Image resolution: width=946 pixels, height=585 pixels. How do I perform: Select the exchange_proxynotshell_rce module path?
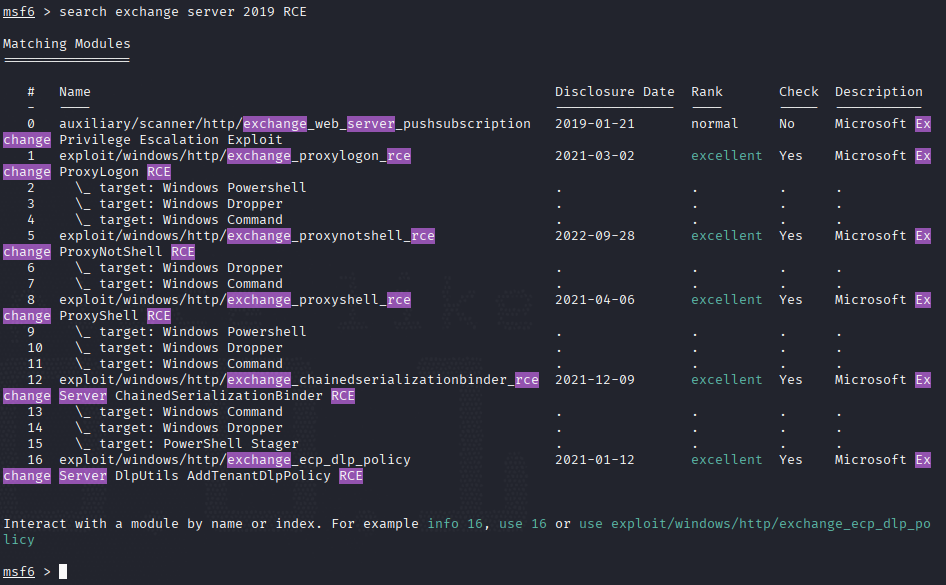tap(247, 236)
